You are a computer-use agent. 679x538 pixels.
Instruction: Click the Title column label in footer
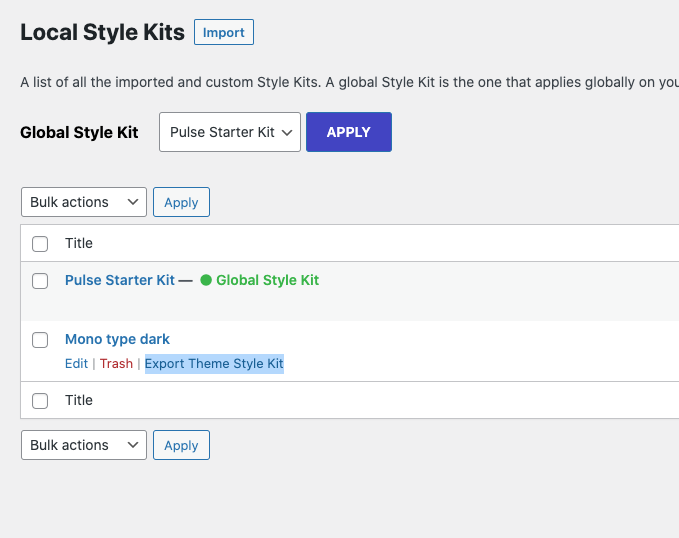click(x=79, y=400)
